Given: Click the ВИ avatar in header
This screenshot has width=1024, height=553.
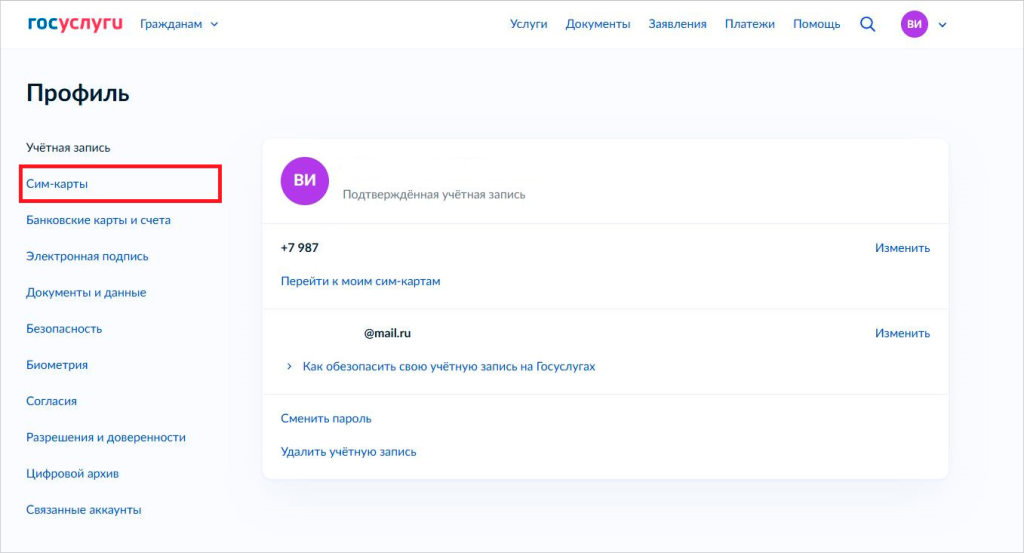Looking at the screenshot, I should (914, 24).
